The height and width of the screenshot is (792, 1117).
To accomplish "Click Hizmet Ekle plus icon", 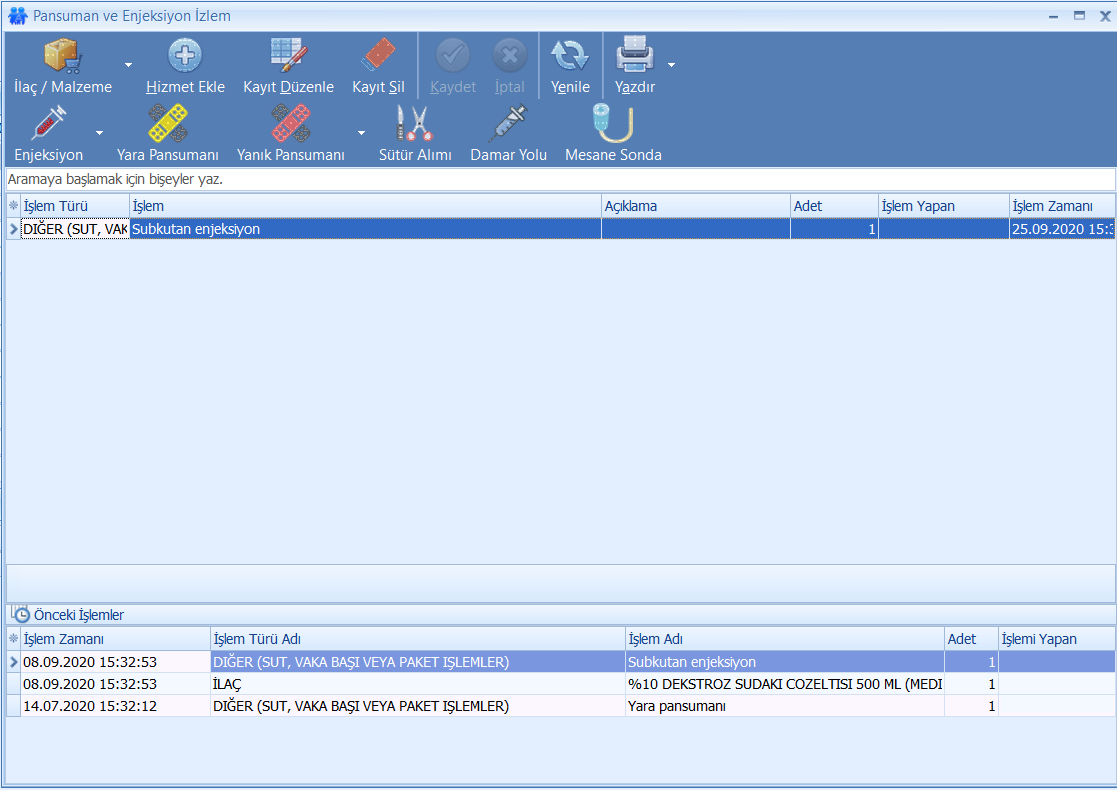I will click(185, 57).
